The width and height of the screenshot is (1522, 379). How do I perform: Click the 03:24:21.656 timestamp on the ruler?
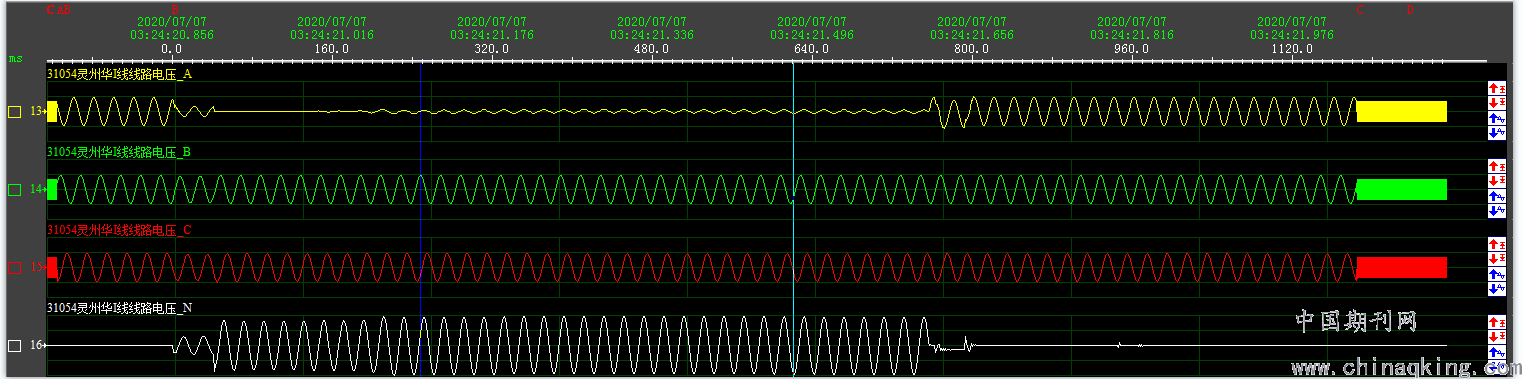click(x=972, y=34)
